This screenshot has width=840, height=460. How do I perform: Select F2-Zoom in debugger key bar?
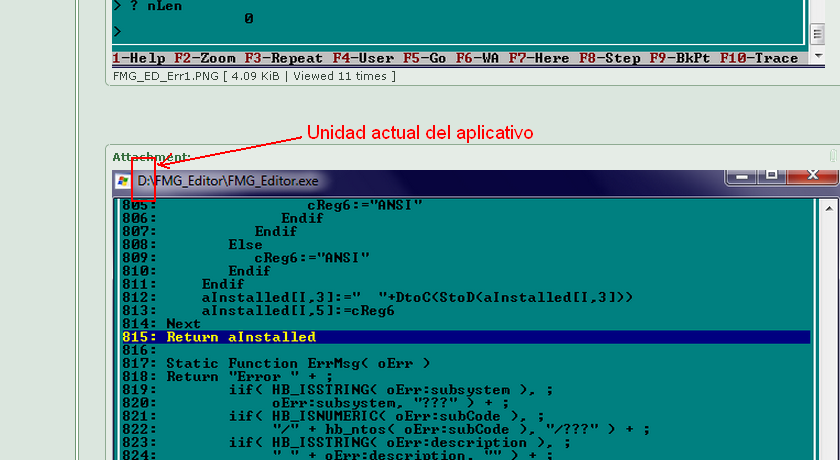pos(205,58)
